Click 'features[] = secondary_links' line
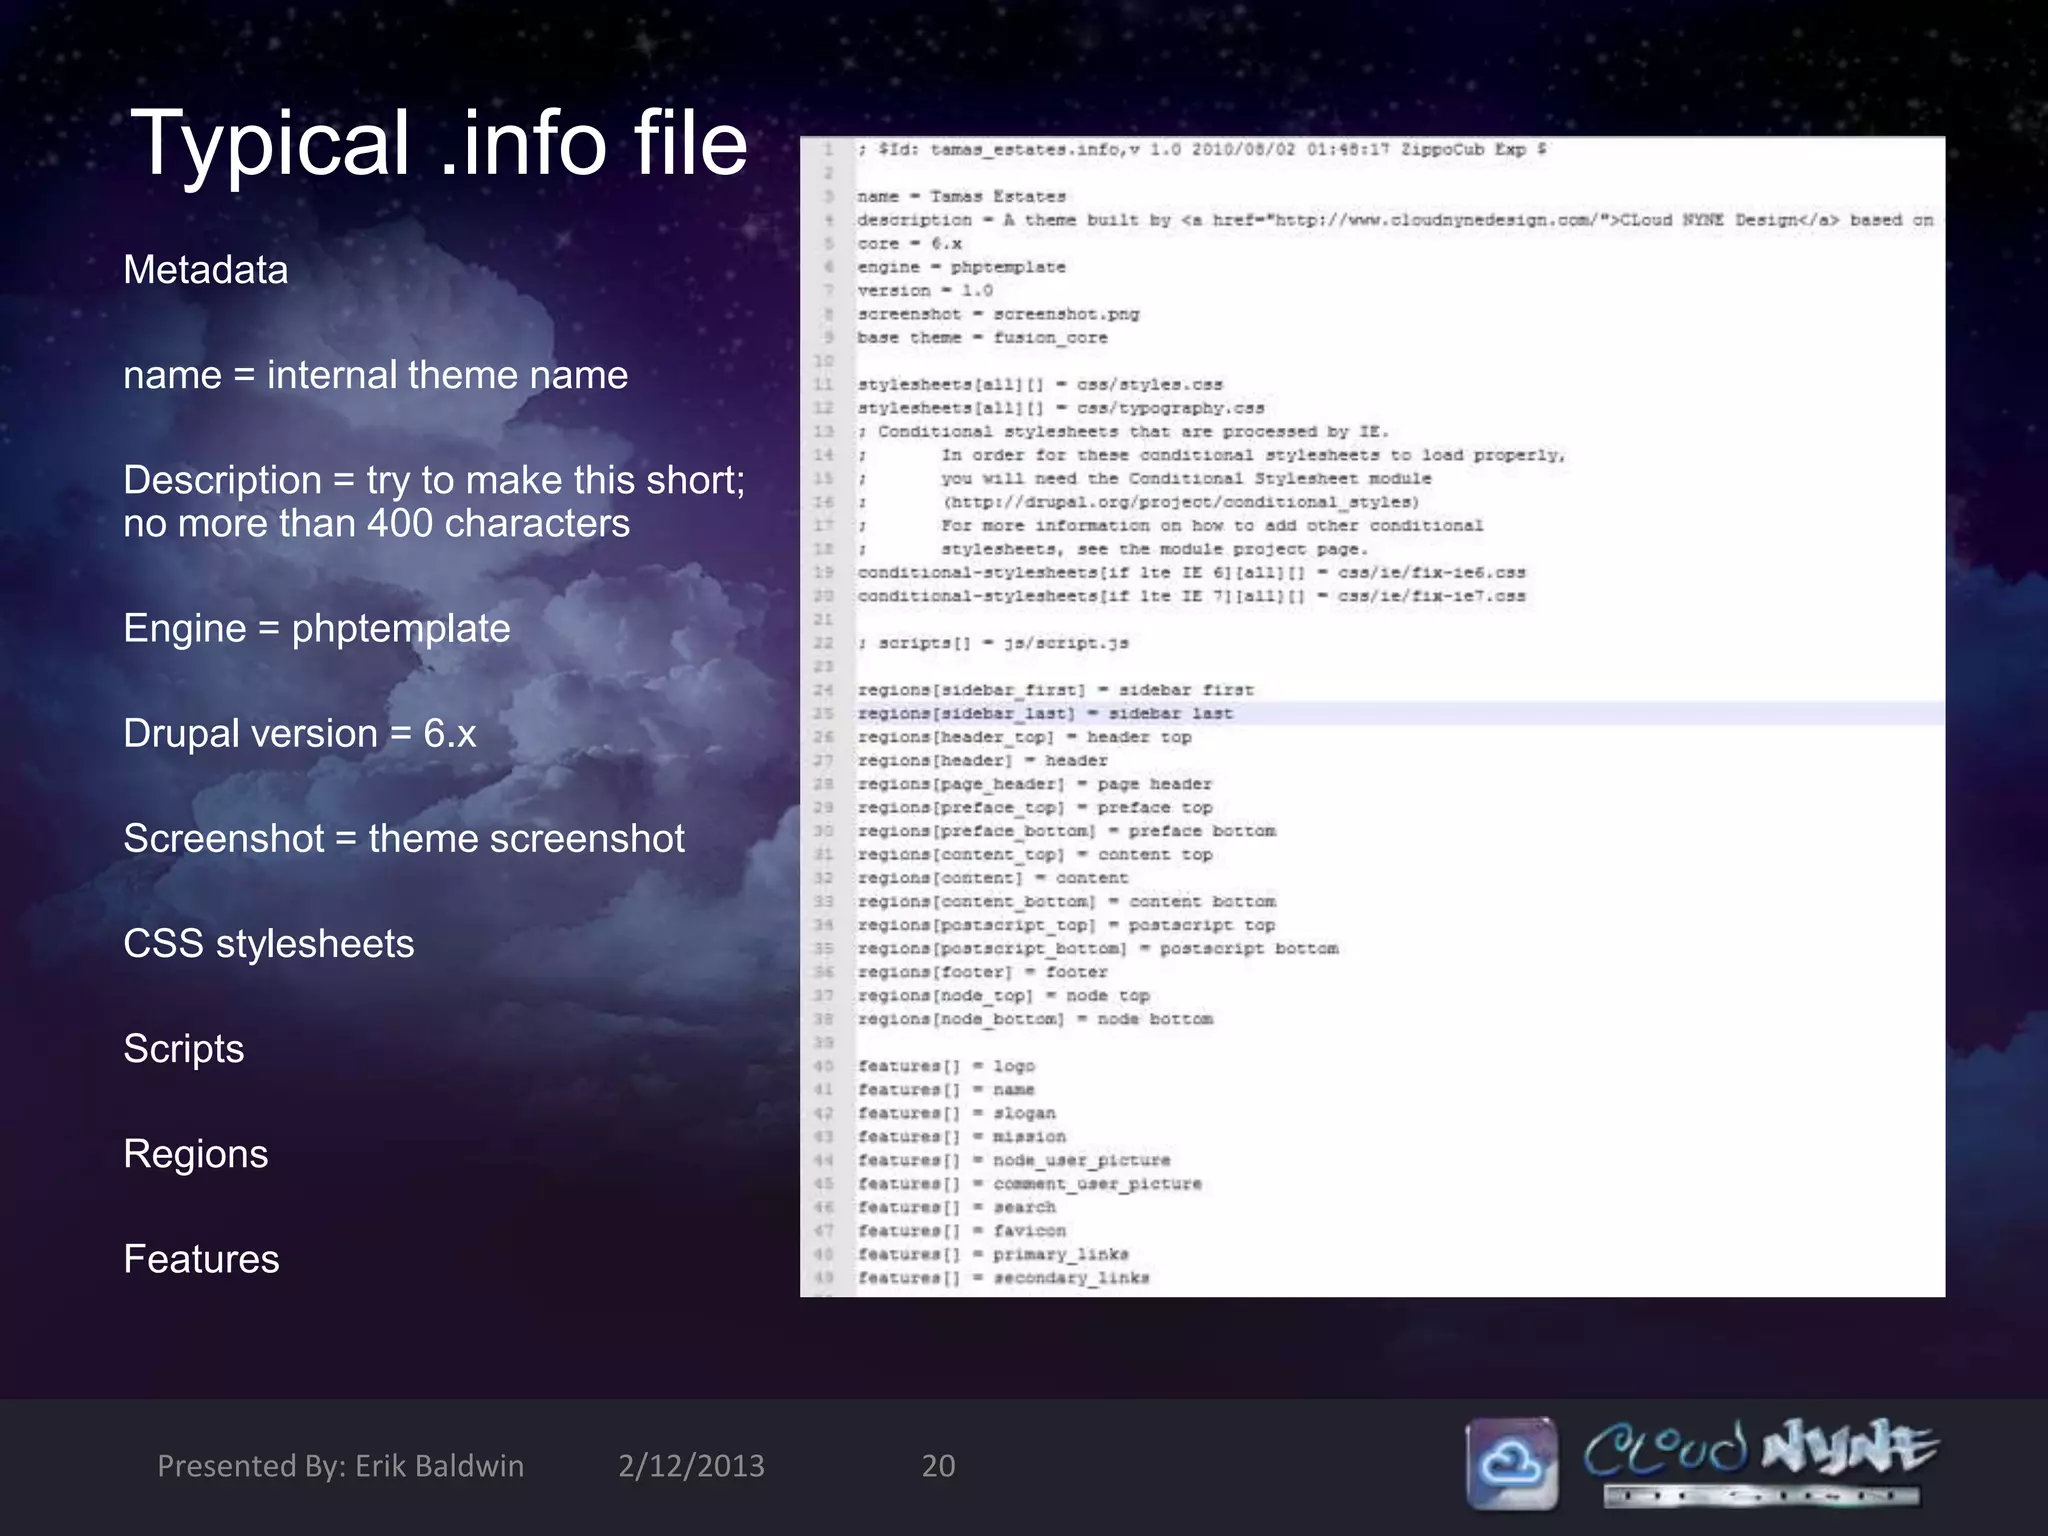Viewport: 2048px width, 1536px height. click(1003, 1277)
